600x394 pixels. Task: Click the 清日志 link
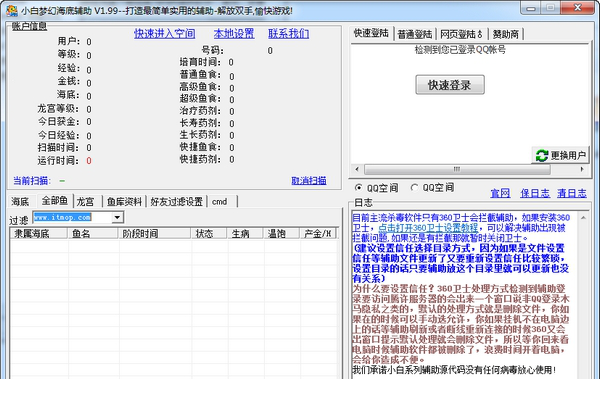click(572, 193)
